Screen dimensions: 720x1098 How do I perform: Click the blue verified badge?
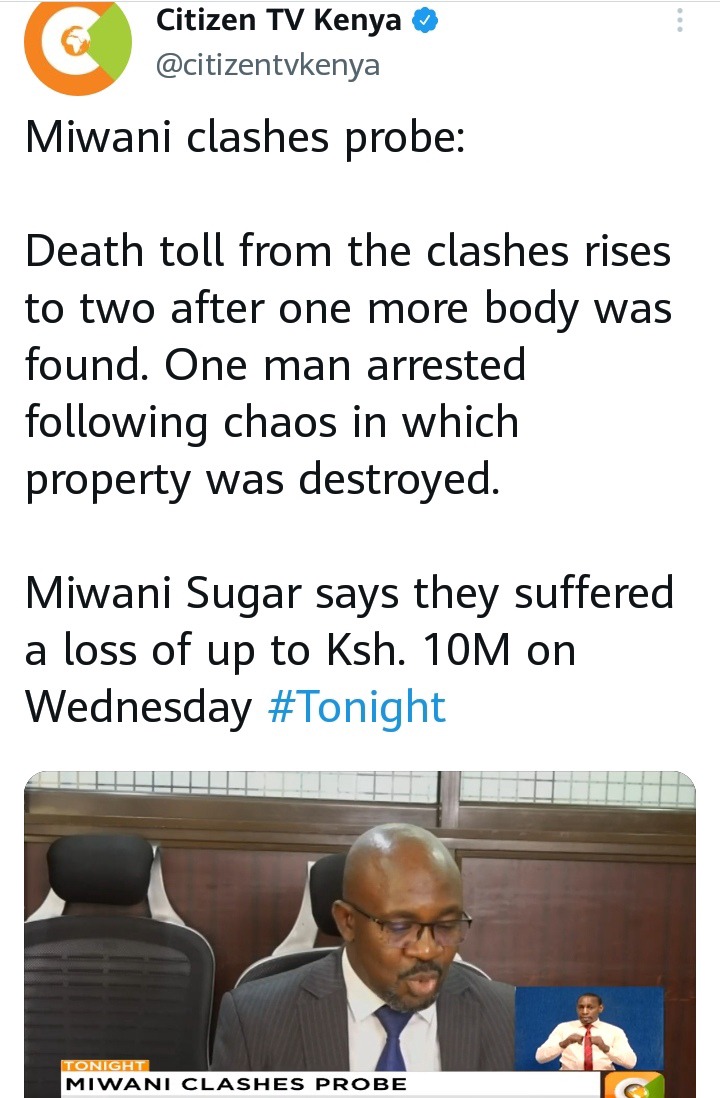pyautogui.click(x=424, y=22)
